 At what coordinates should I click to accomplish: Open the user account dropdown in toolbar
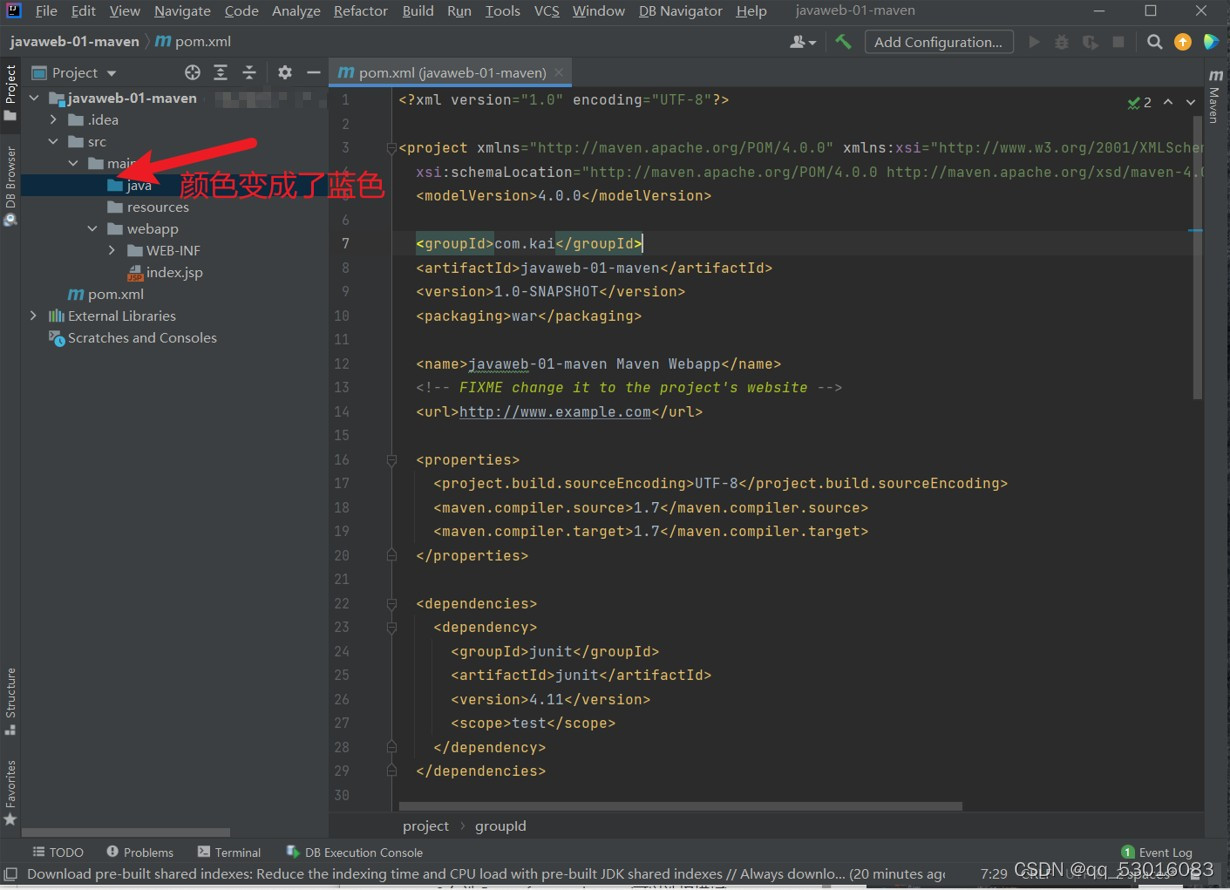(802, 42)
